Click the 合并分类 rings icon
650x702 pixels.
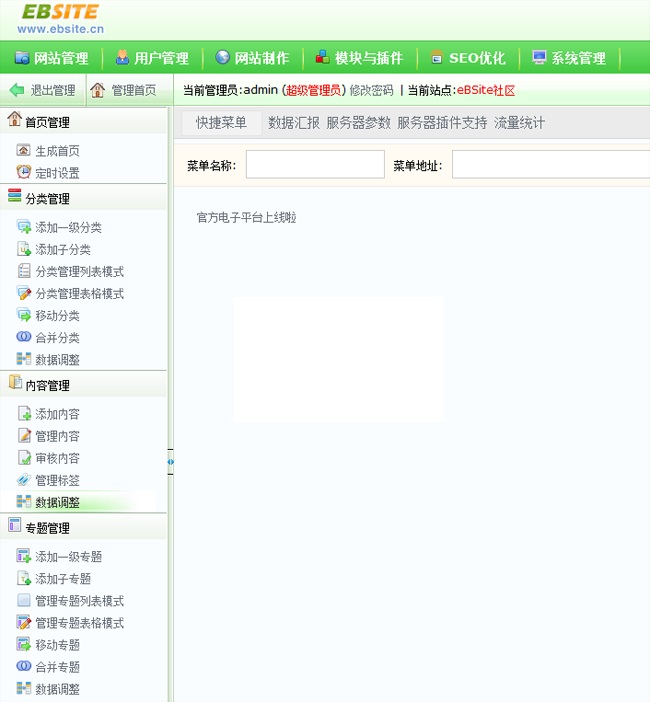23,337
